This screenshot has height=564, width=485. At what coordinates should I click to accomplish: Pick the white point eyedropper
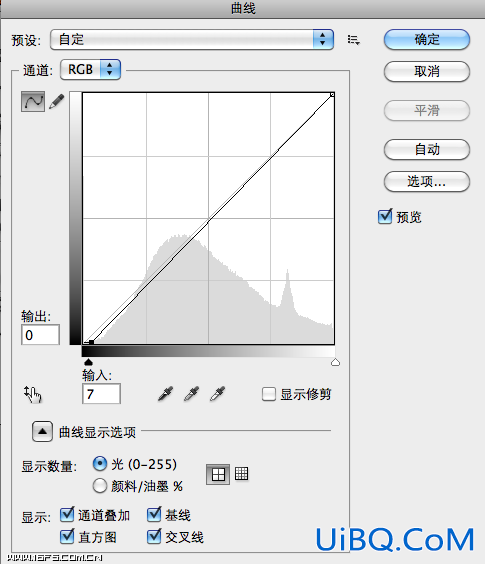[x=217, y=394]
